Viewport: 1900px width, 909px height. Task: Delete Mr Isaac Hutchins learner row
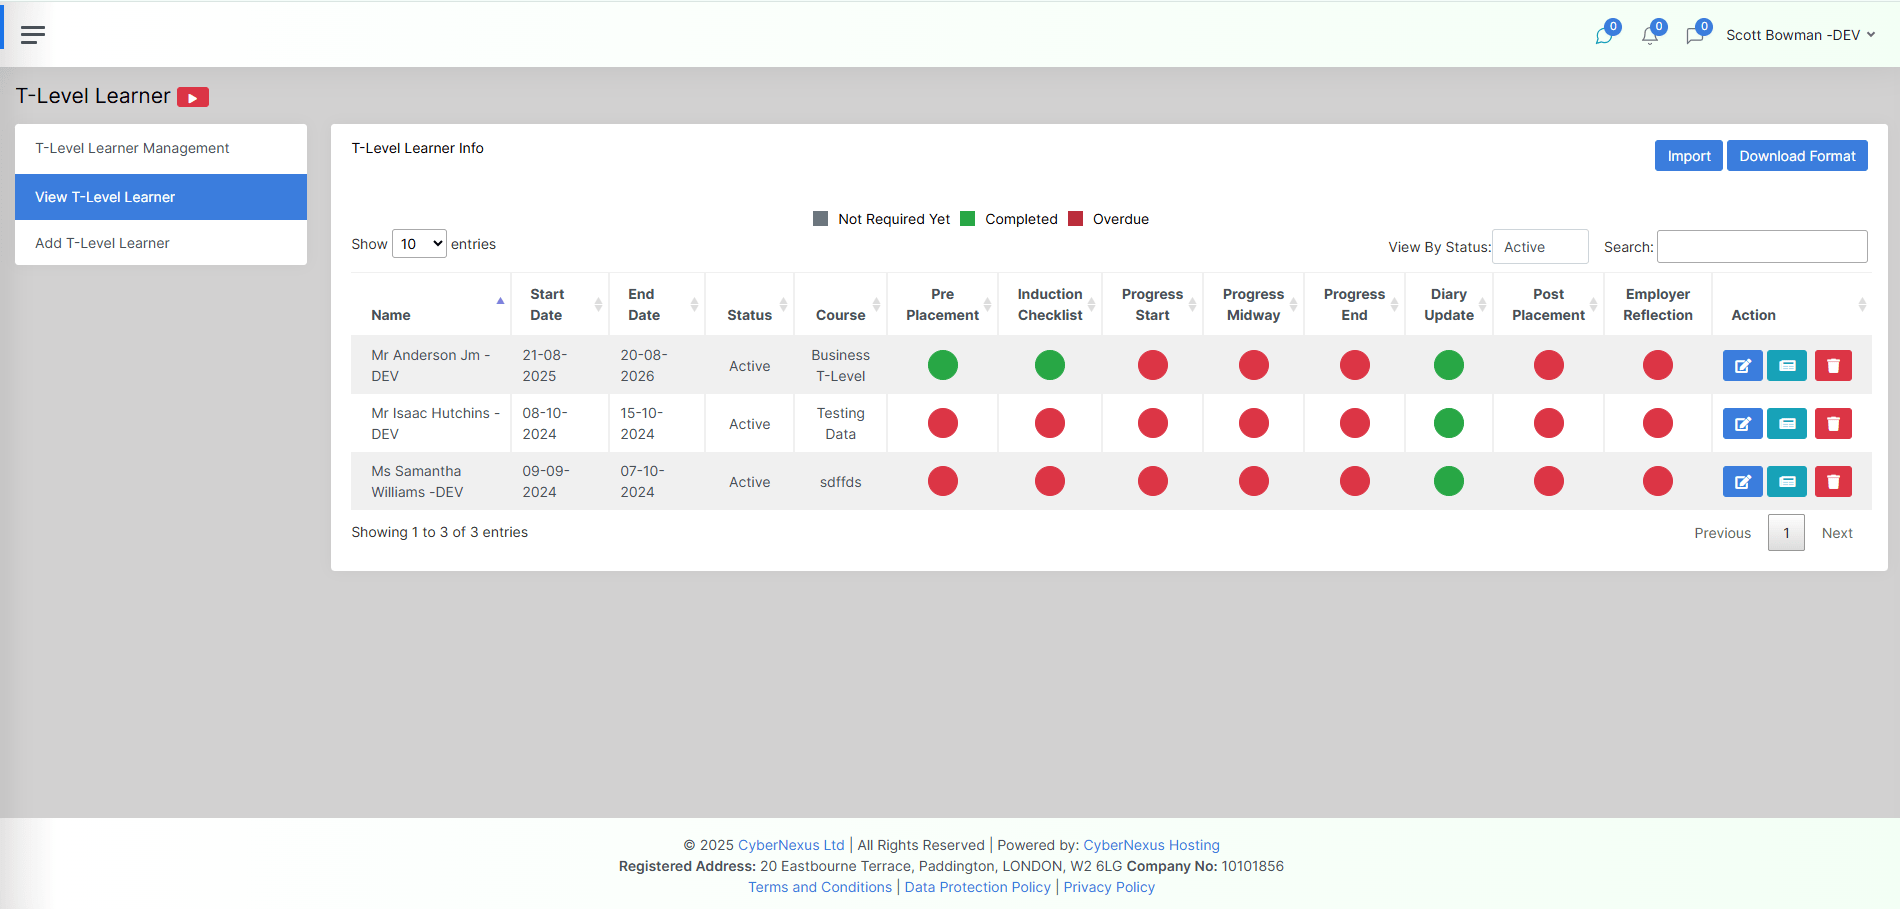[x=1833, y=424]
